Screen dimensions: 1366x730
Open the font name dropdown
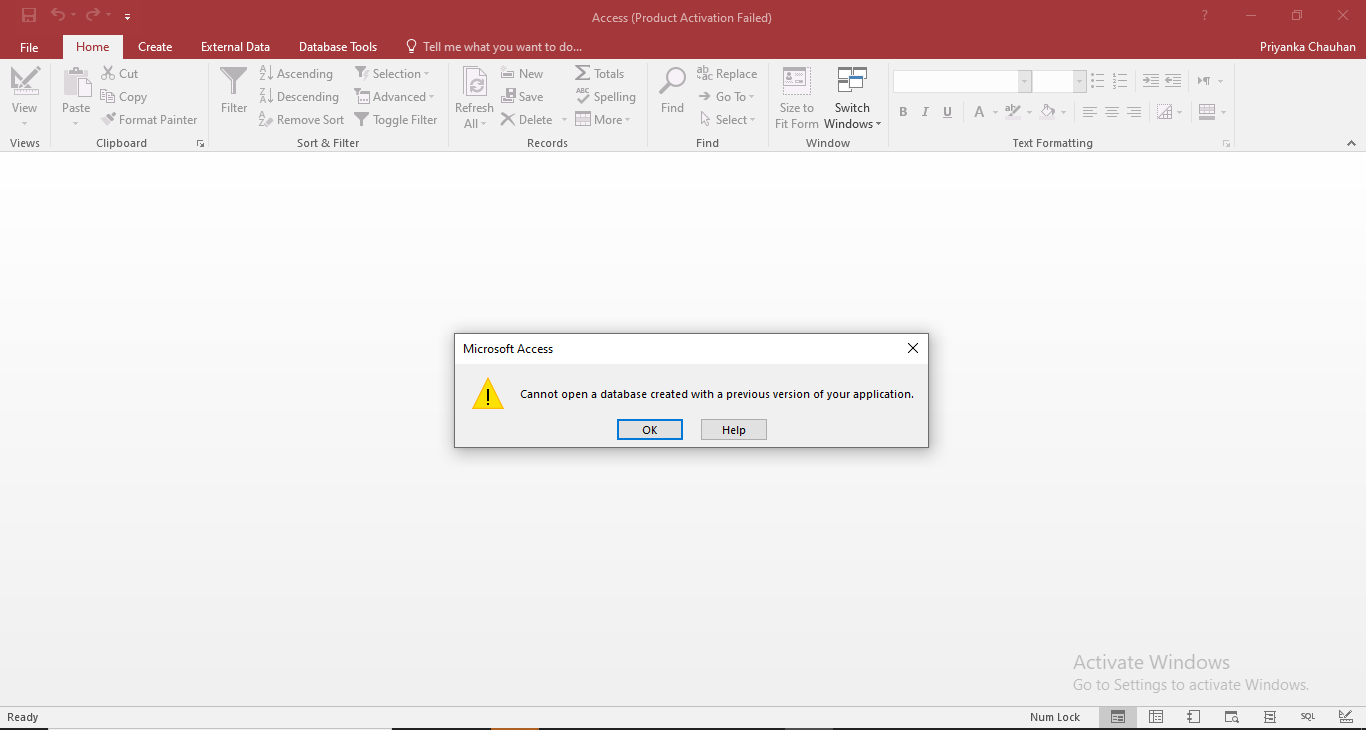(x=1024, y=82)
